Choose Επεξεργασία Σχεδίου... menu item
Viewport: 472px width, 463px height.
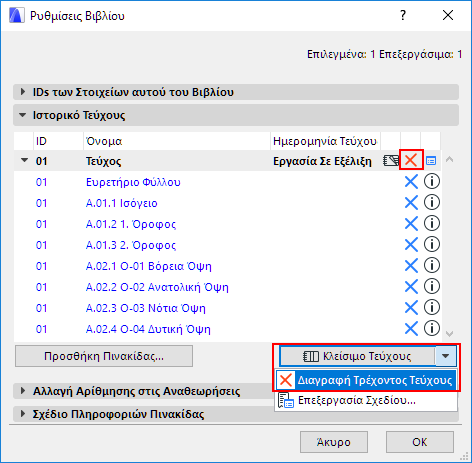pos(366,400)
